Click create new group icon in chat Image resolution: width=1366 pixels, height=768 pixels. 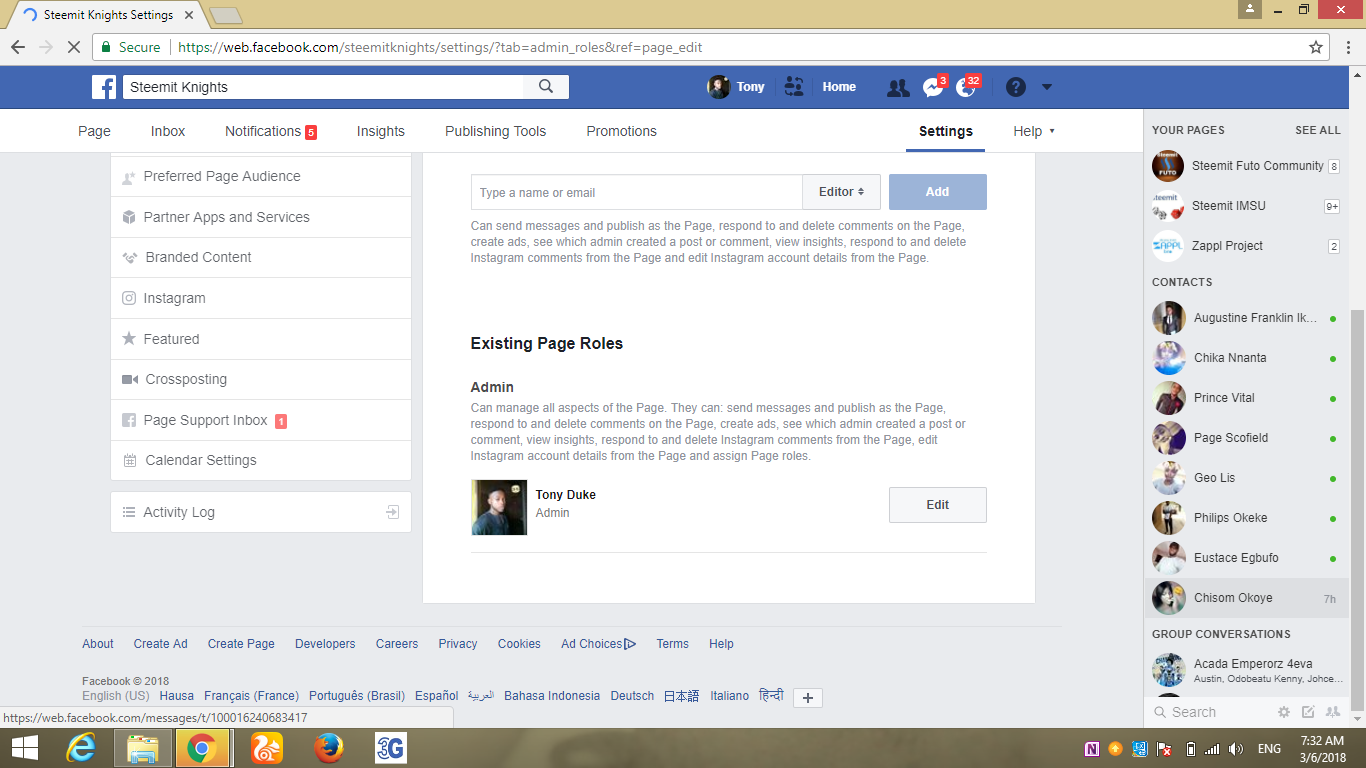pyautogui.click(x=1332, y=712)
